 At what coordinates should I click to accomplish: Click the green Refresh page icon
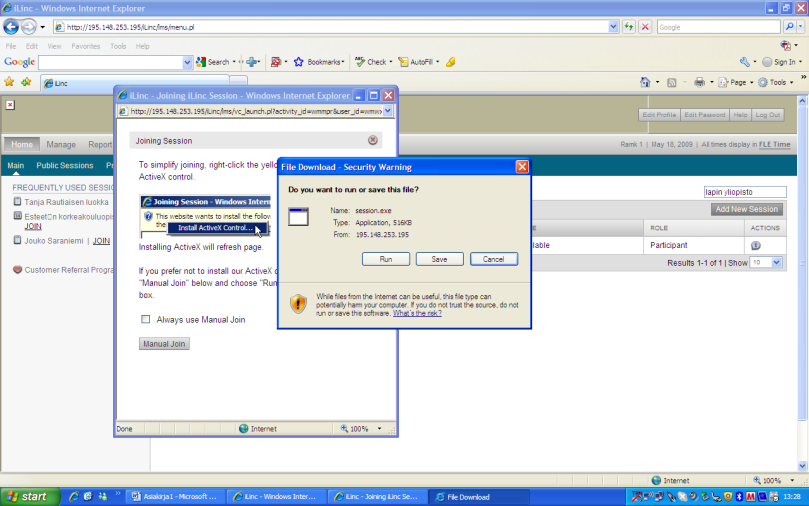(x=628, y=27)
